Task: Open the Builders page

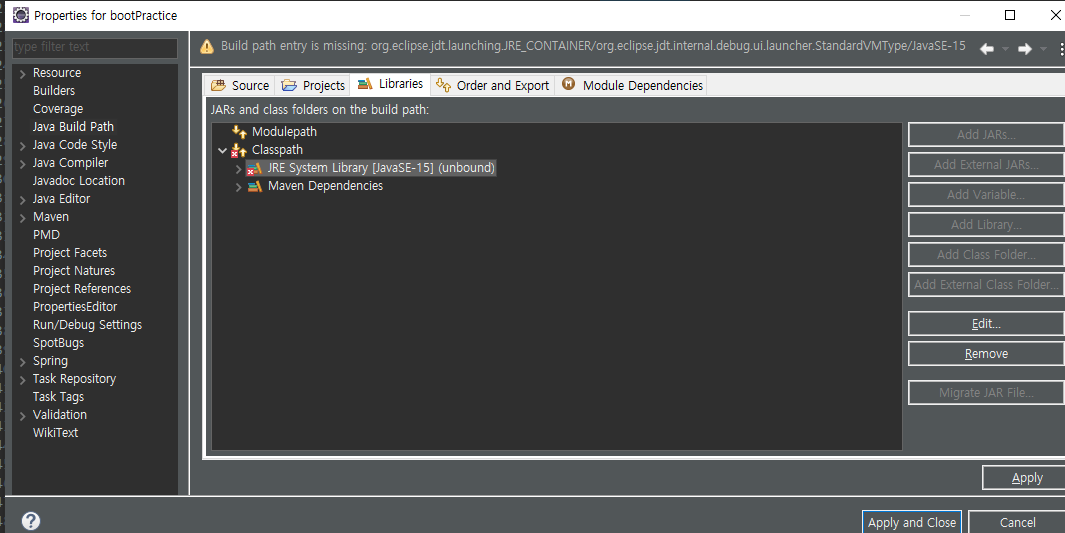Action: point(54,90)
